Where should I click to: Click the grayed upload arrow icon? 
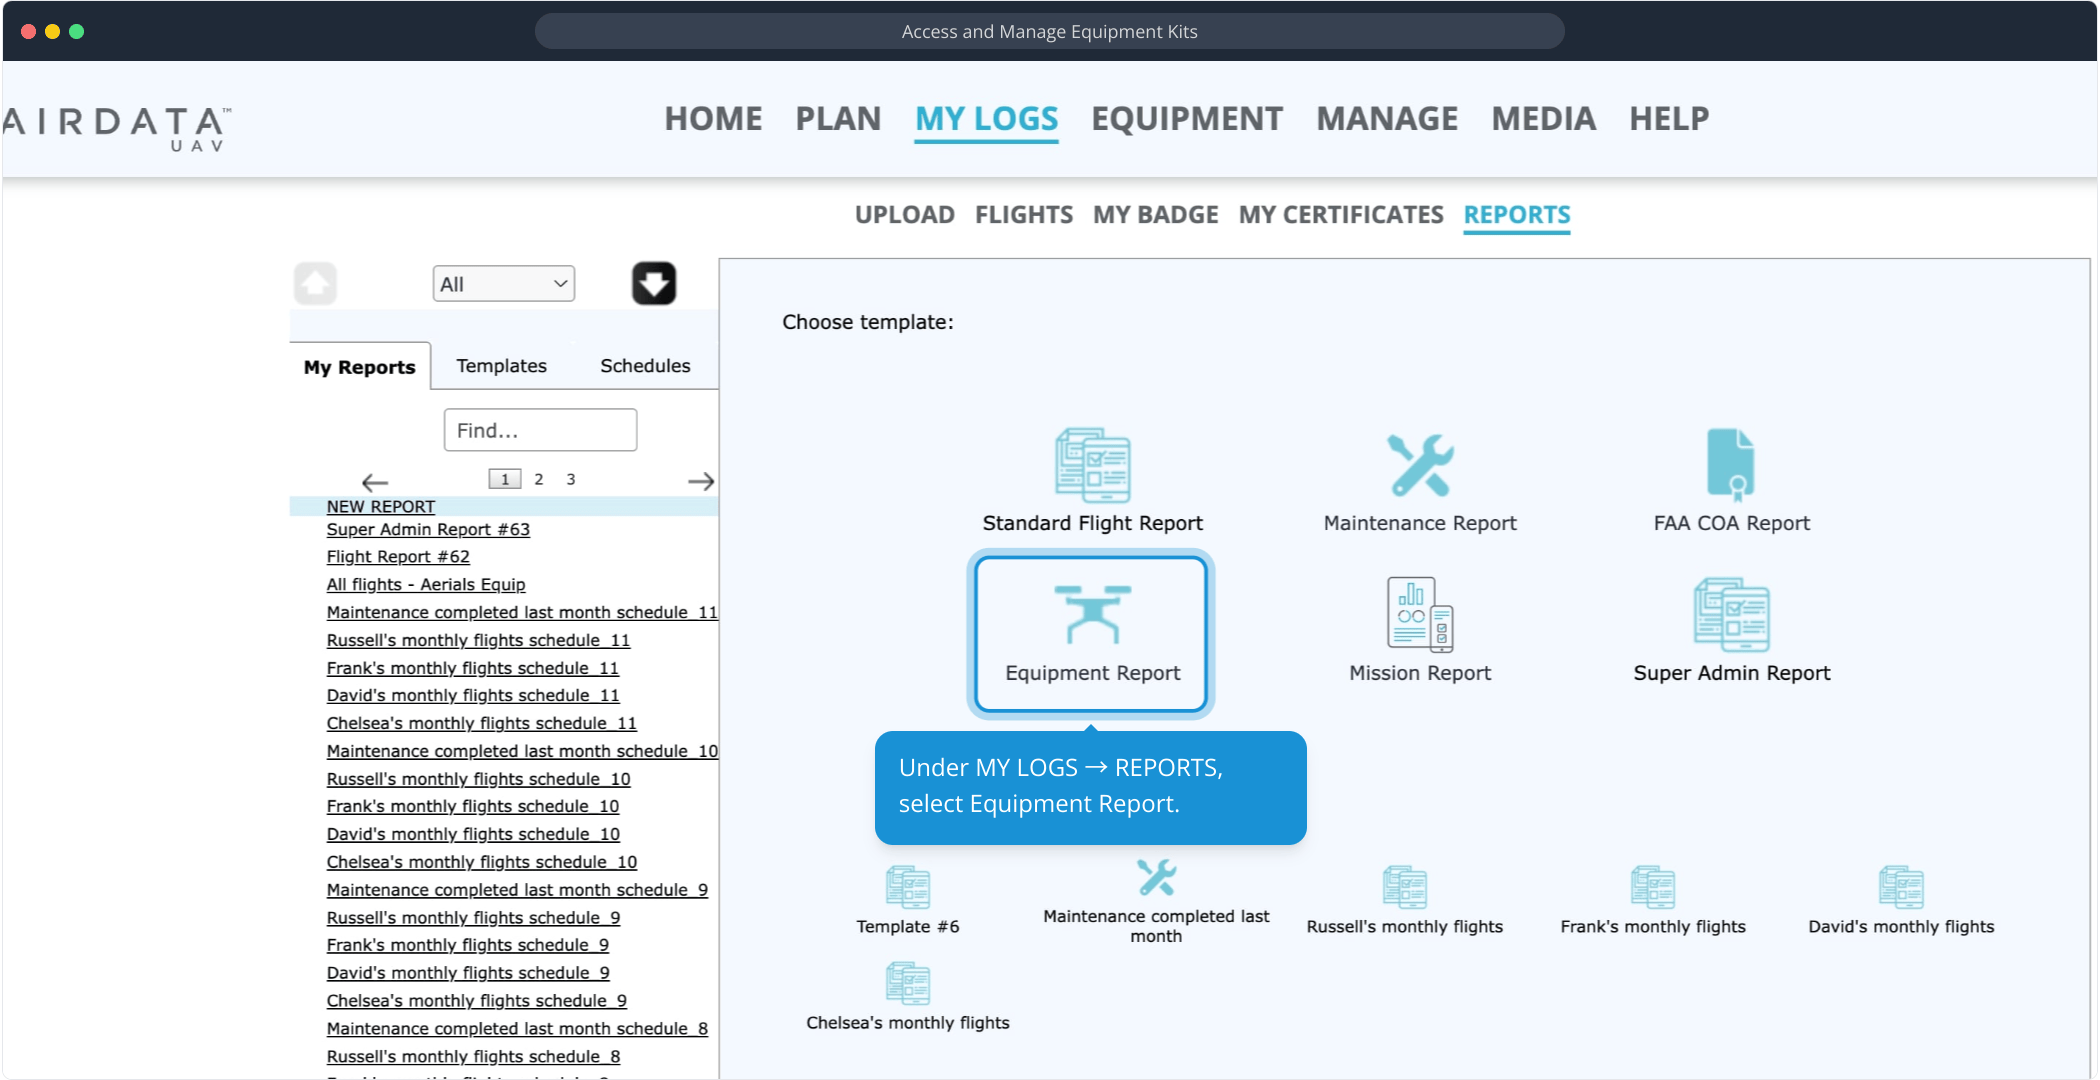[316, 284]
